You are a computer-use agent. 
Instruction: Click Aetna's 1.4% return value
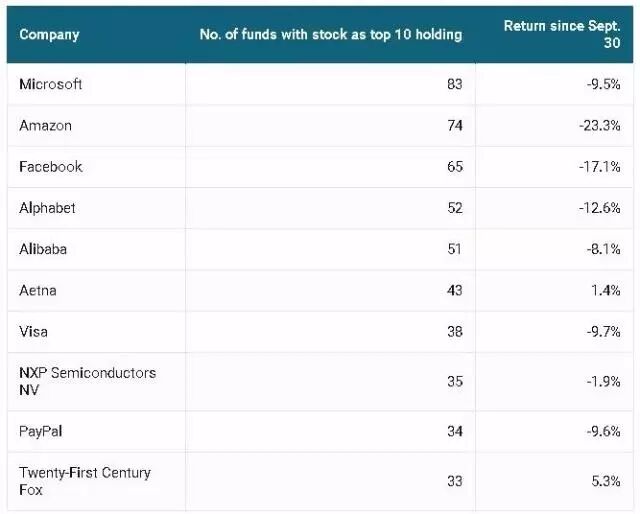pyautogui.click(x=606, y=290)
